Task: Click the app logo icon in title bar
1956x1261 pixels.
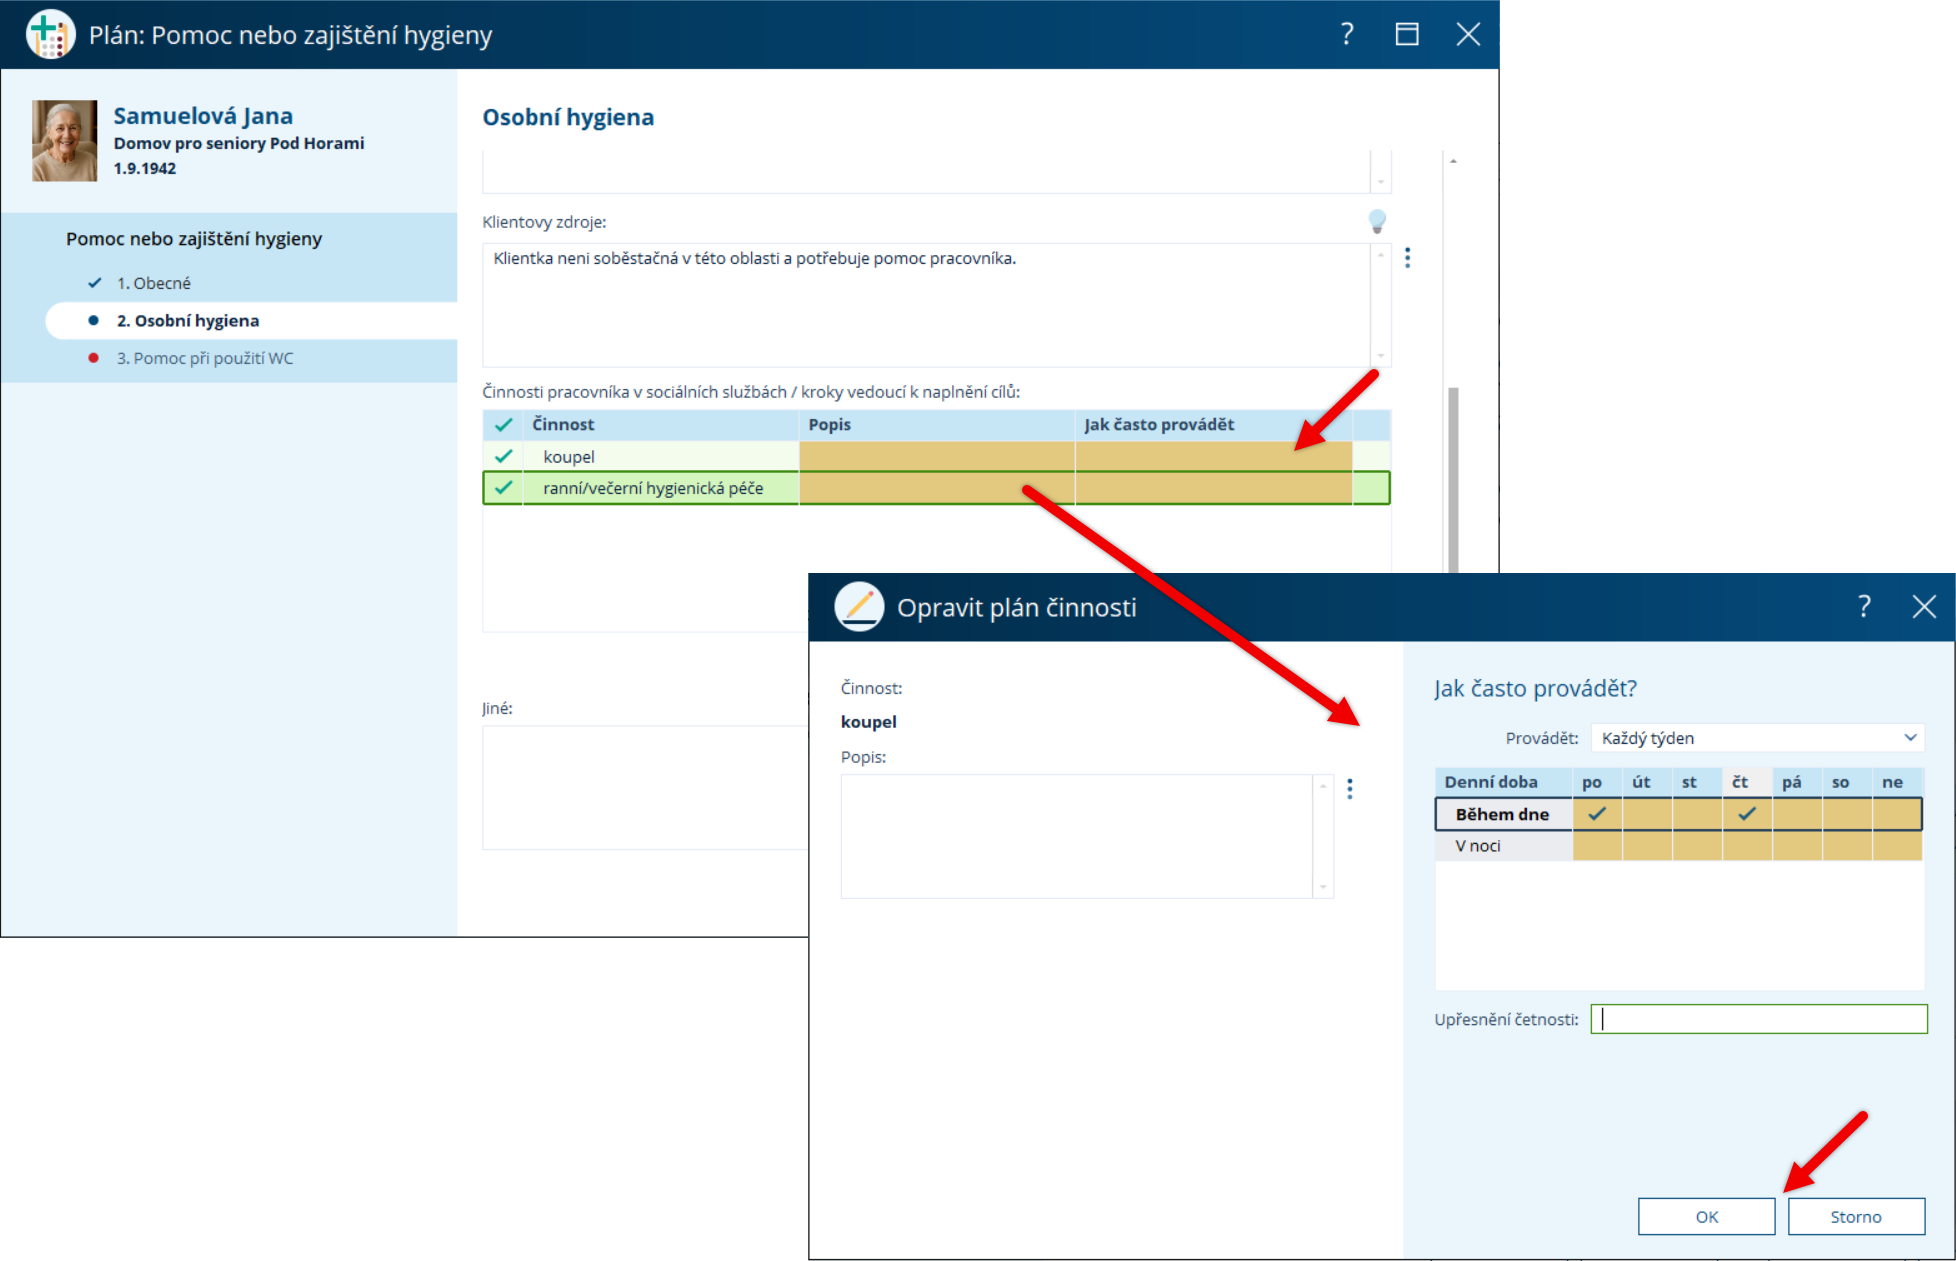Action: click(50, 35)
